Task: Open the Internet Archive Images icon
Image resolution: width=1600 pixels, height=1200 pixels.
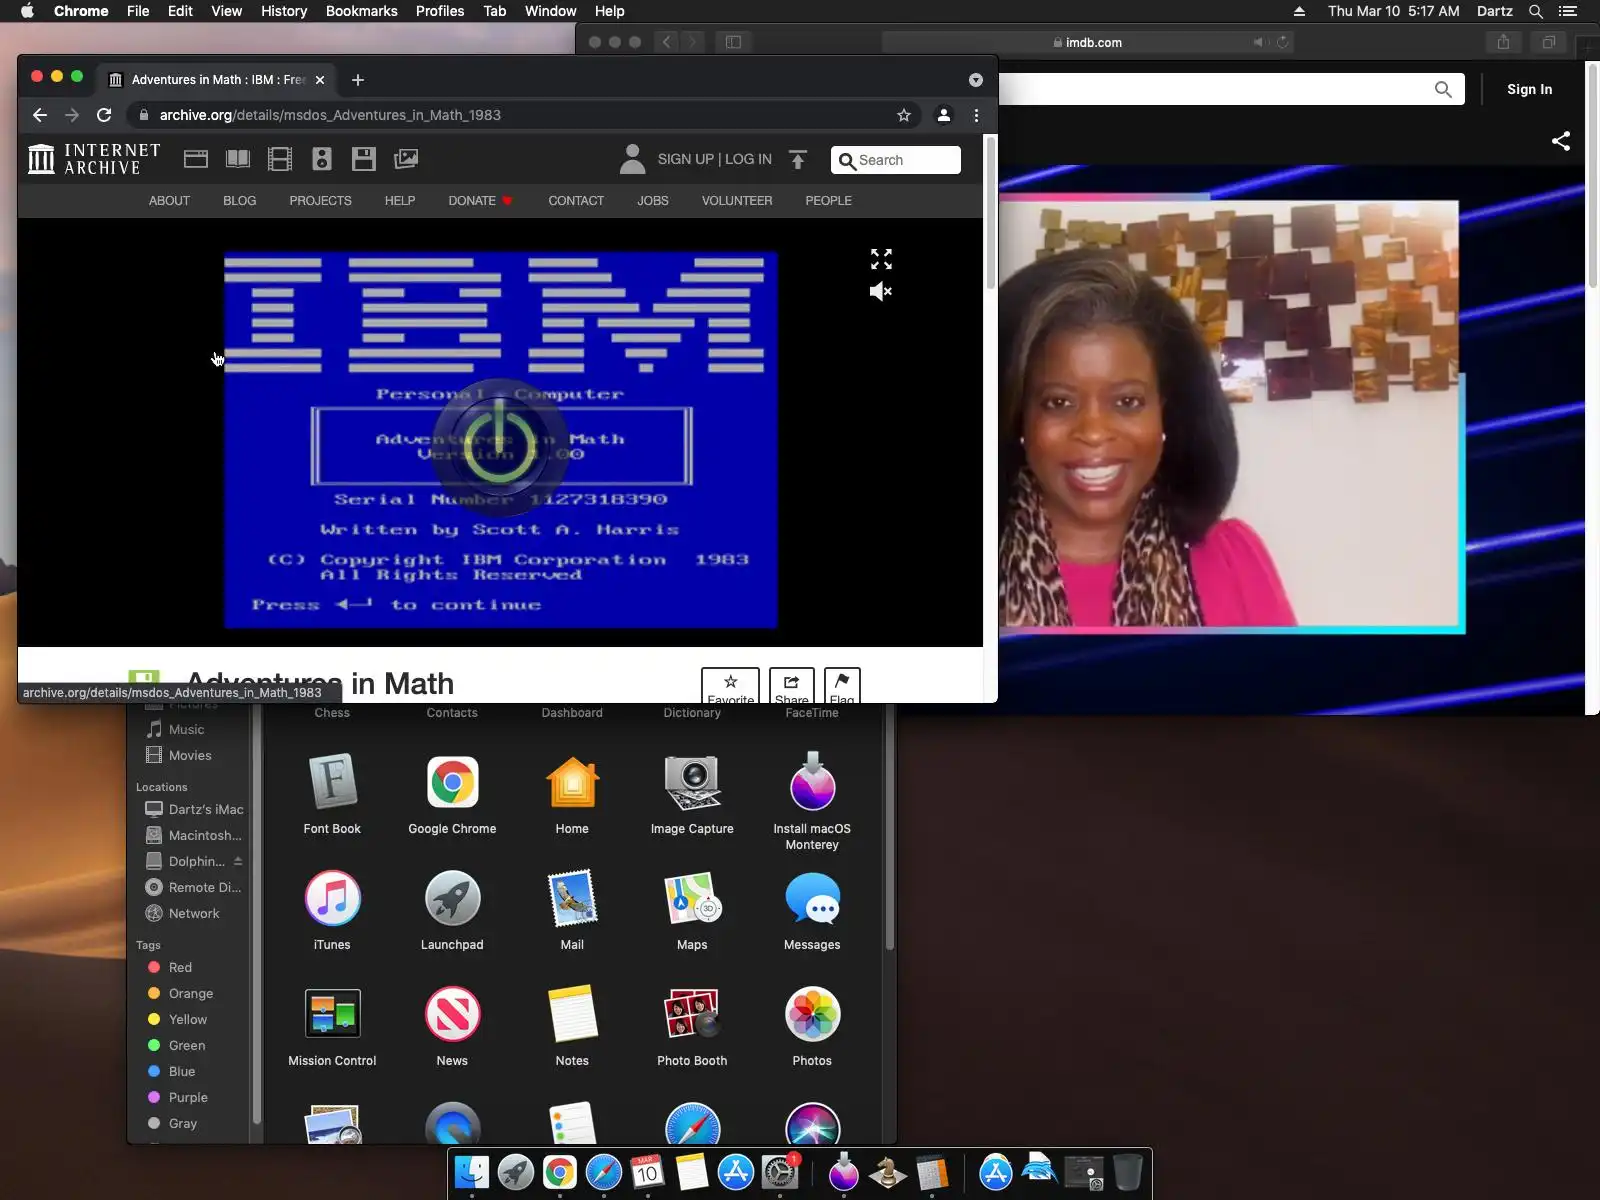Action: [406, 159]
